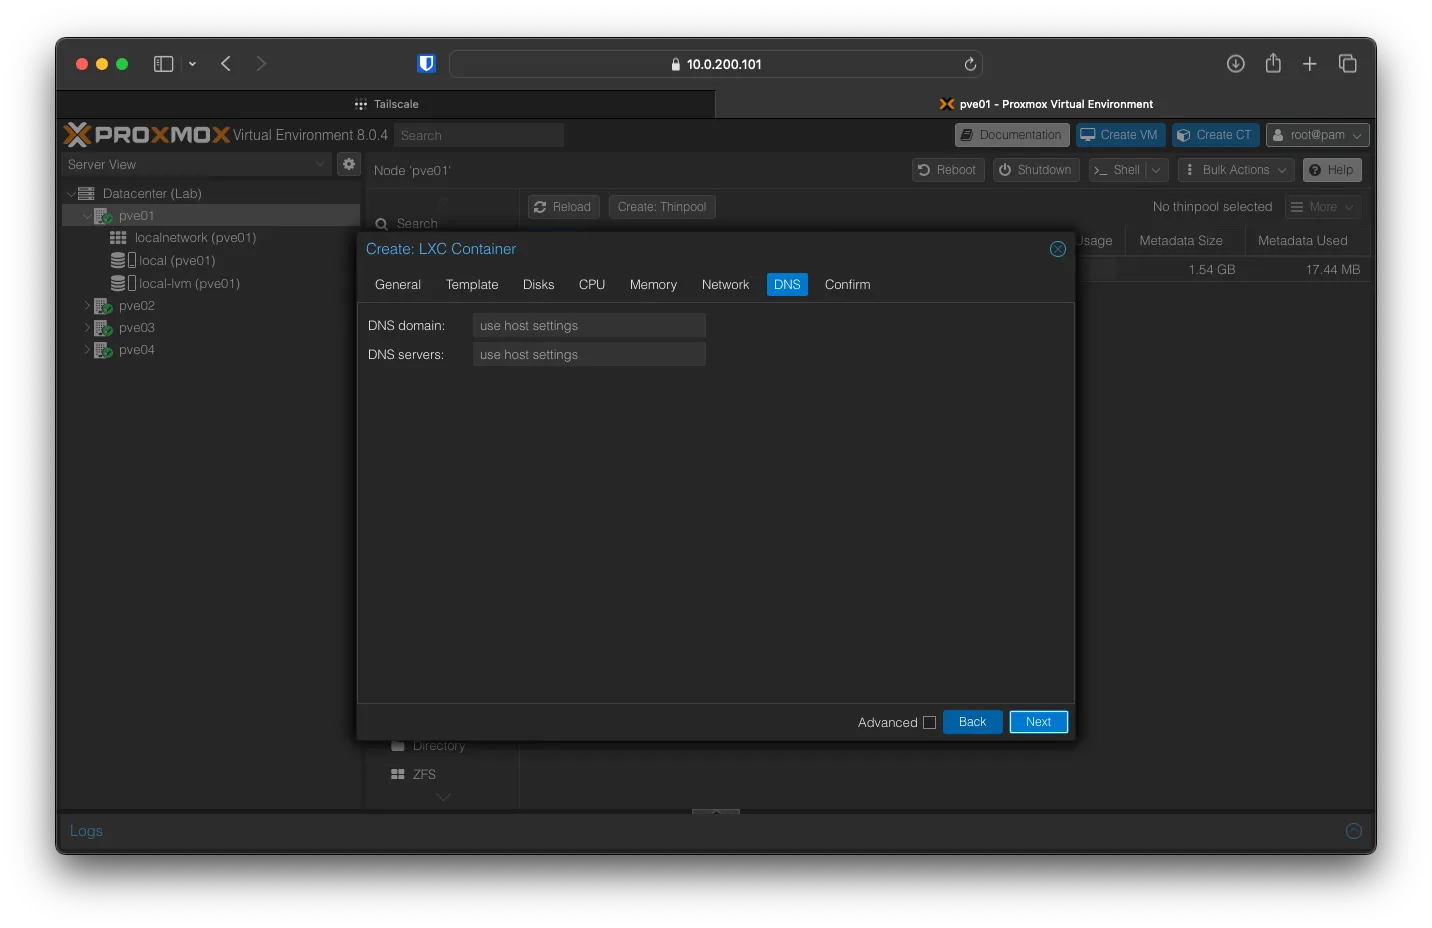Image resolution: width=1432 pixels, height=928 pixels.
Task: Open the Server View dropdown
Action: coord(197,164)
